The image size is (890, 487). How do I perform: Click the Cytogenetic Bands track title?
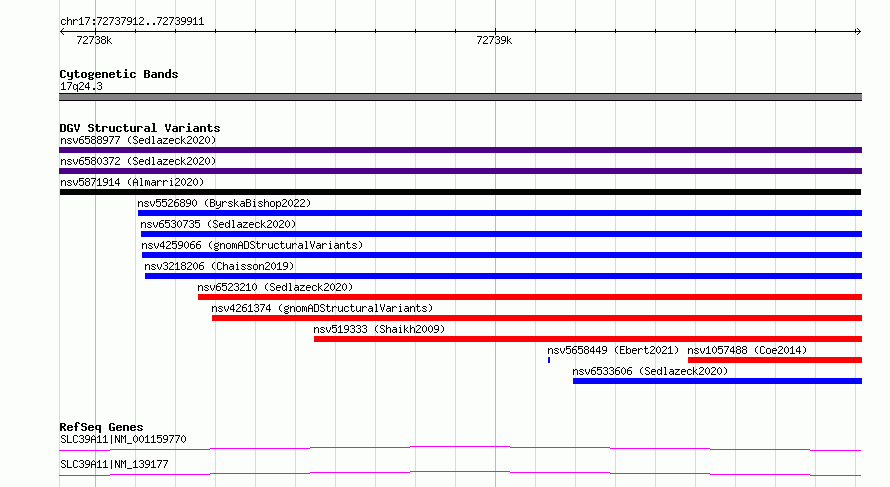(119, 74)
